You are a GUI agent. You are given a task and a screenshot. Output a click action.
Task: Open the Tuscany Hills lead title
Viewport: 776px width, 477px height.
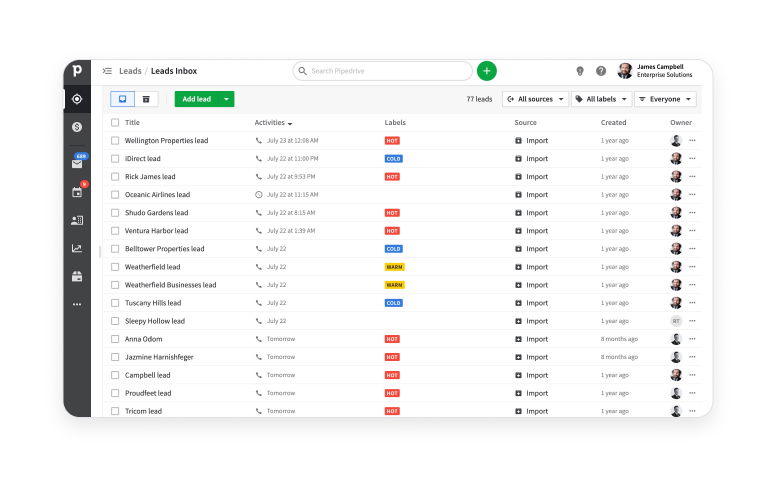tap(153, 303)
